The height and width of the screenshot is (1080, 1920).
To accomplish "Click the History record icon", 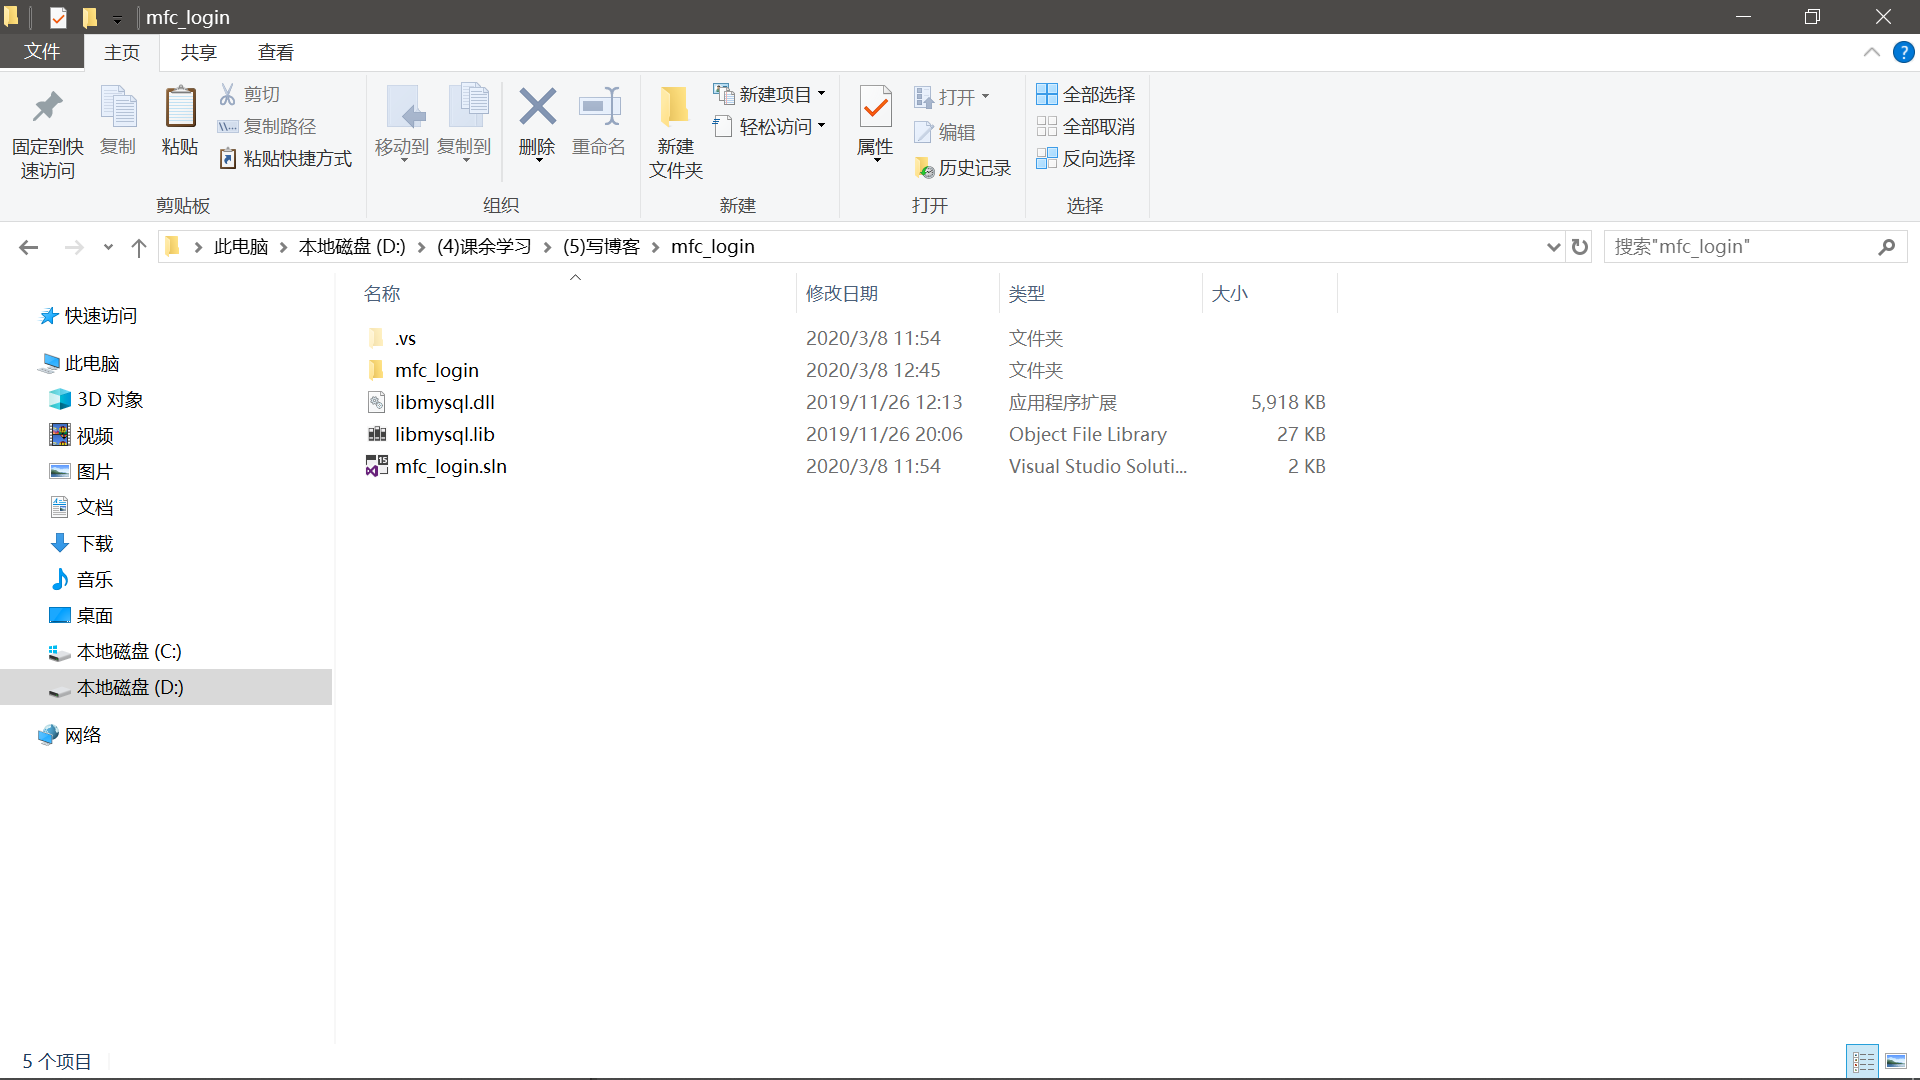I will tap(924, 168).
